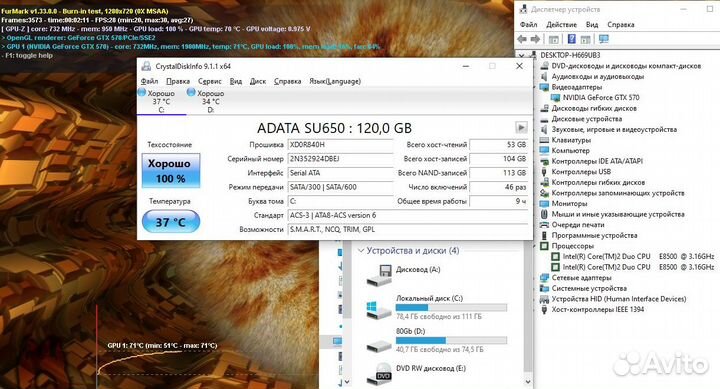Open Правка menu in CrystalDiskInfo

[178, 81]
